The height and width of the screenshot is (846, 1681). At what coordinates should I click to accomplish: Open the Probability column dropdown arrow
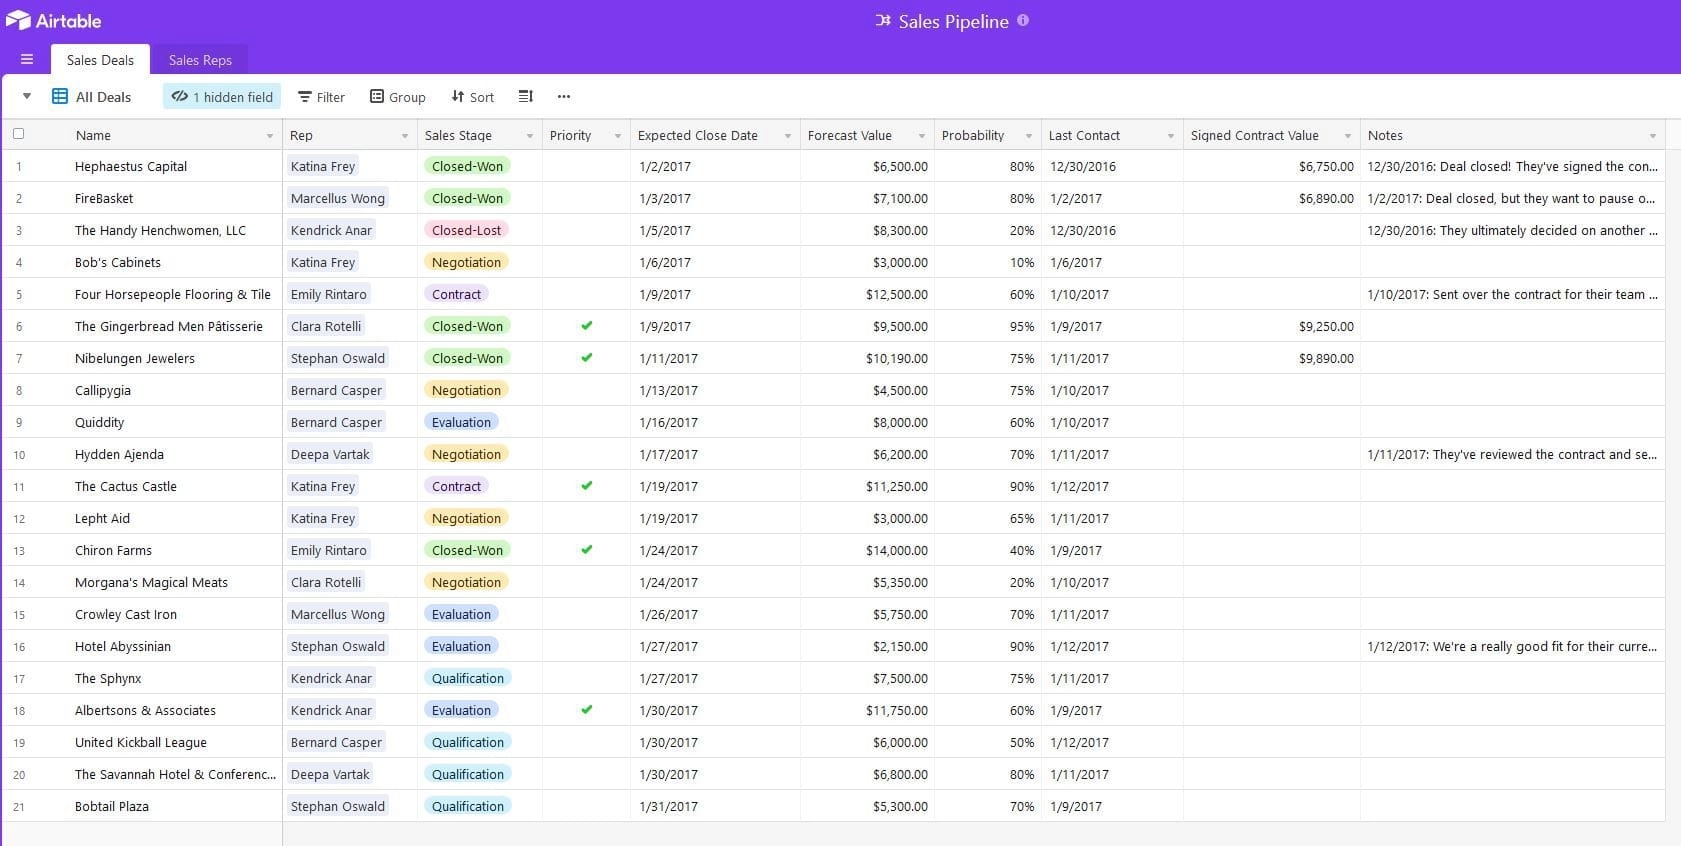(1029, 136)
